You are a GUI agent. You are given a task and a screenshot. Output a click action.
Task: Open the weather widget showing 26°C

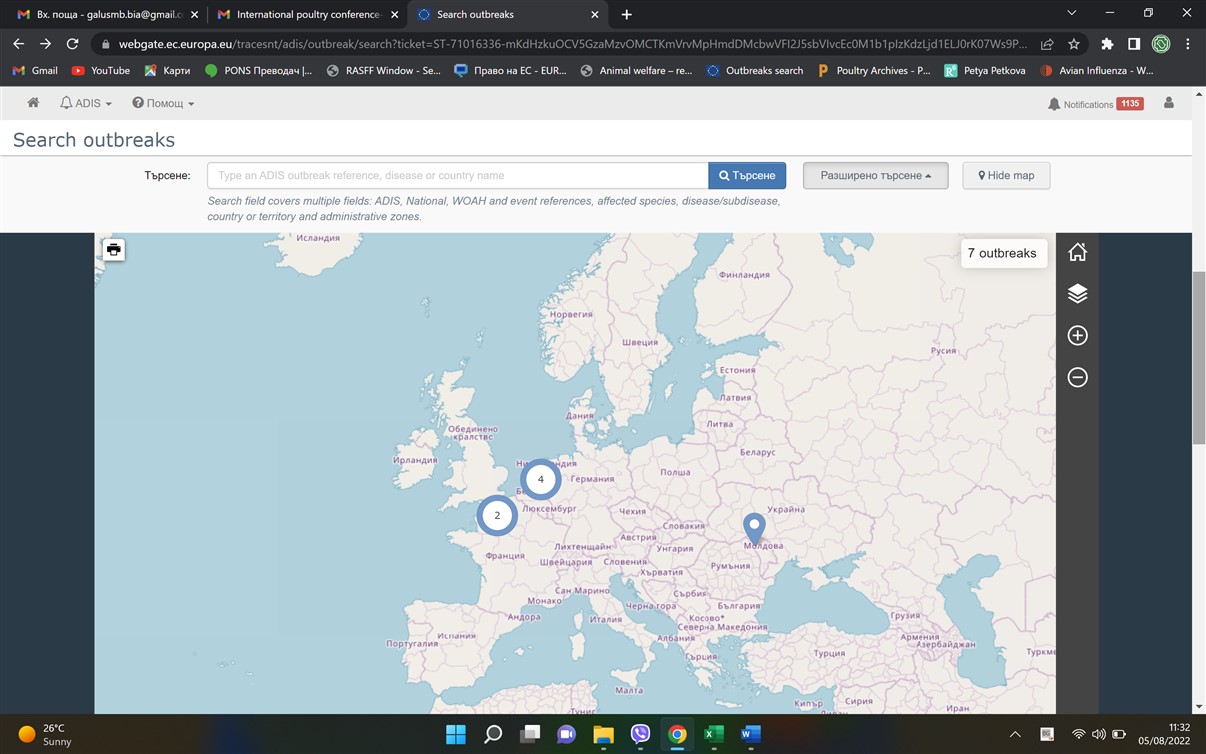coord(45,734)
